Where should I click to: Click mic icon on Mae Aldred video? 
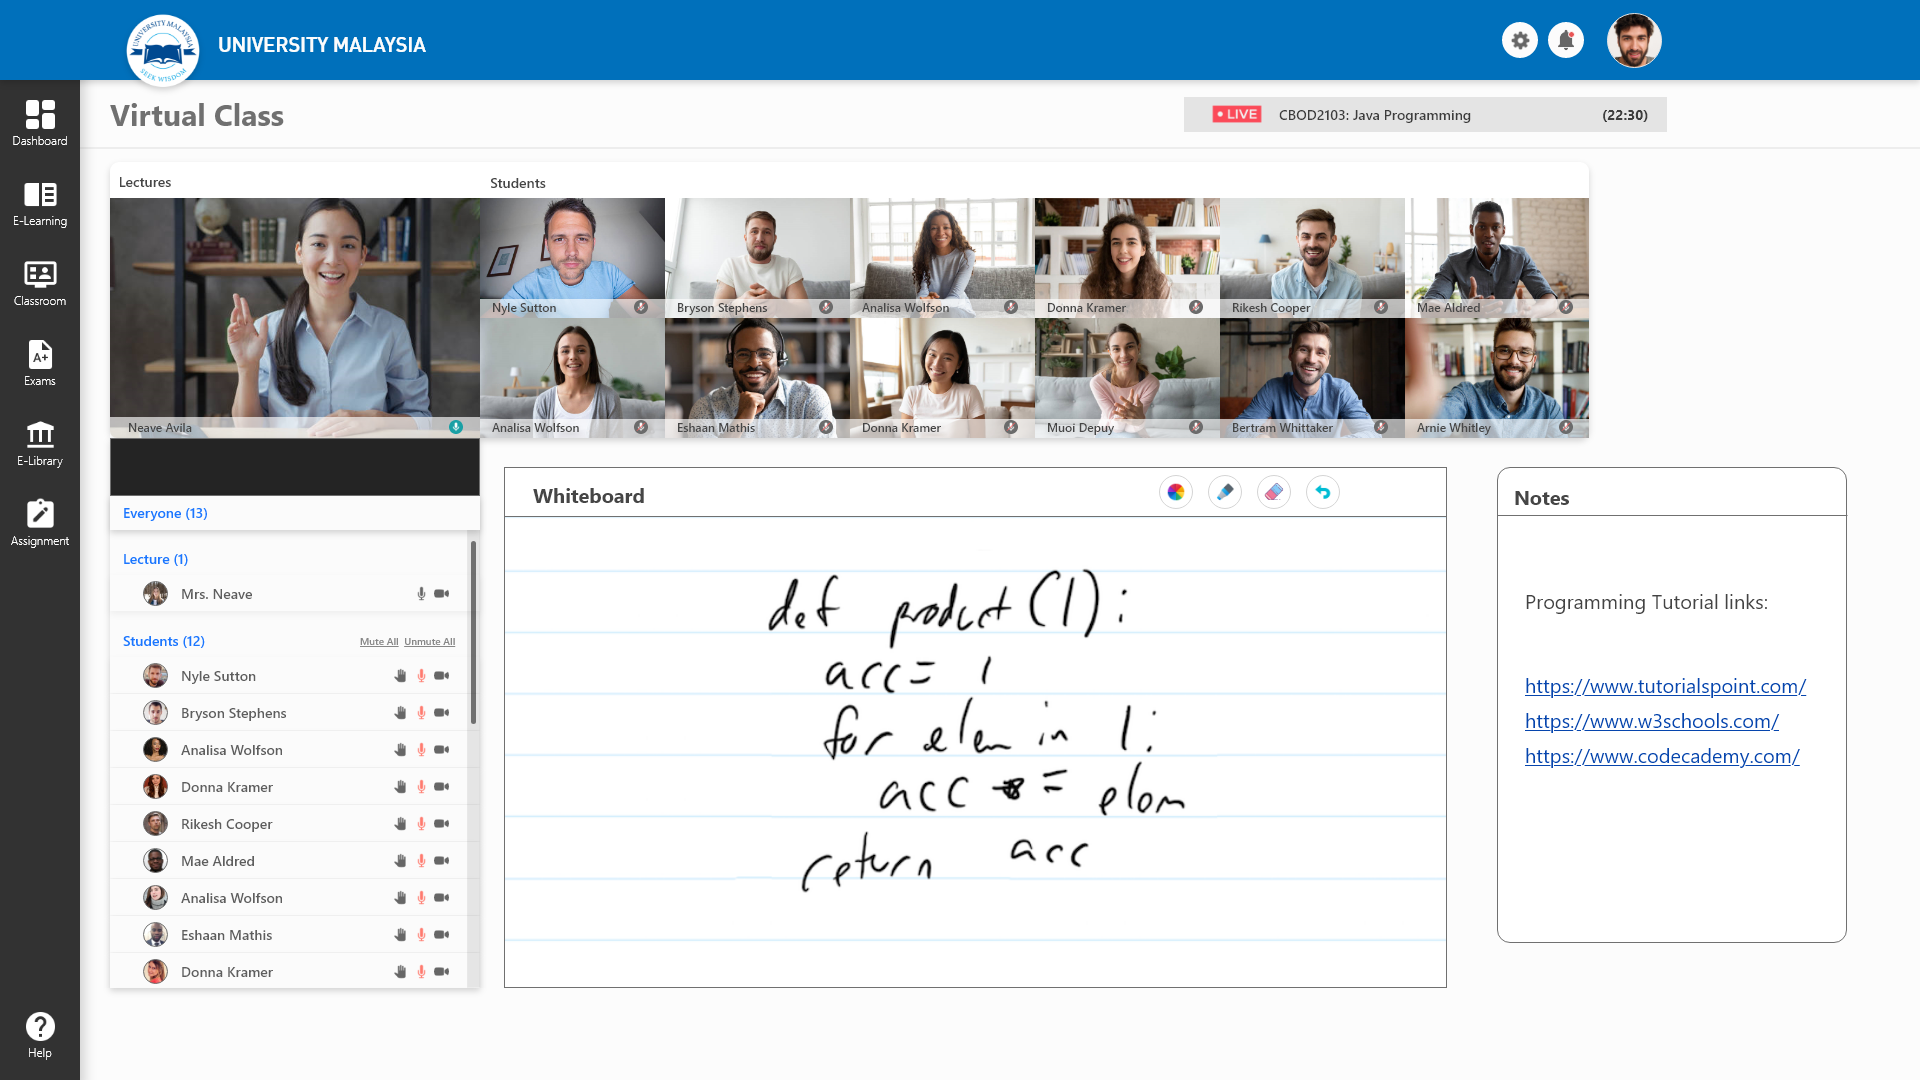[1566, 307]
